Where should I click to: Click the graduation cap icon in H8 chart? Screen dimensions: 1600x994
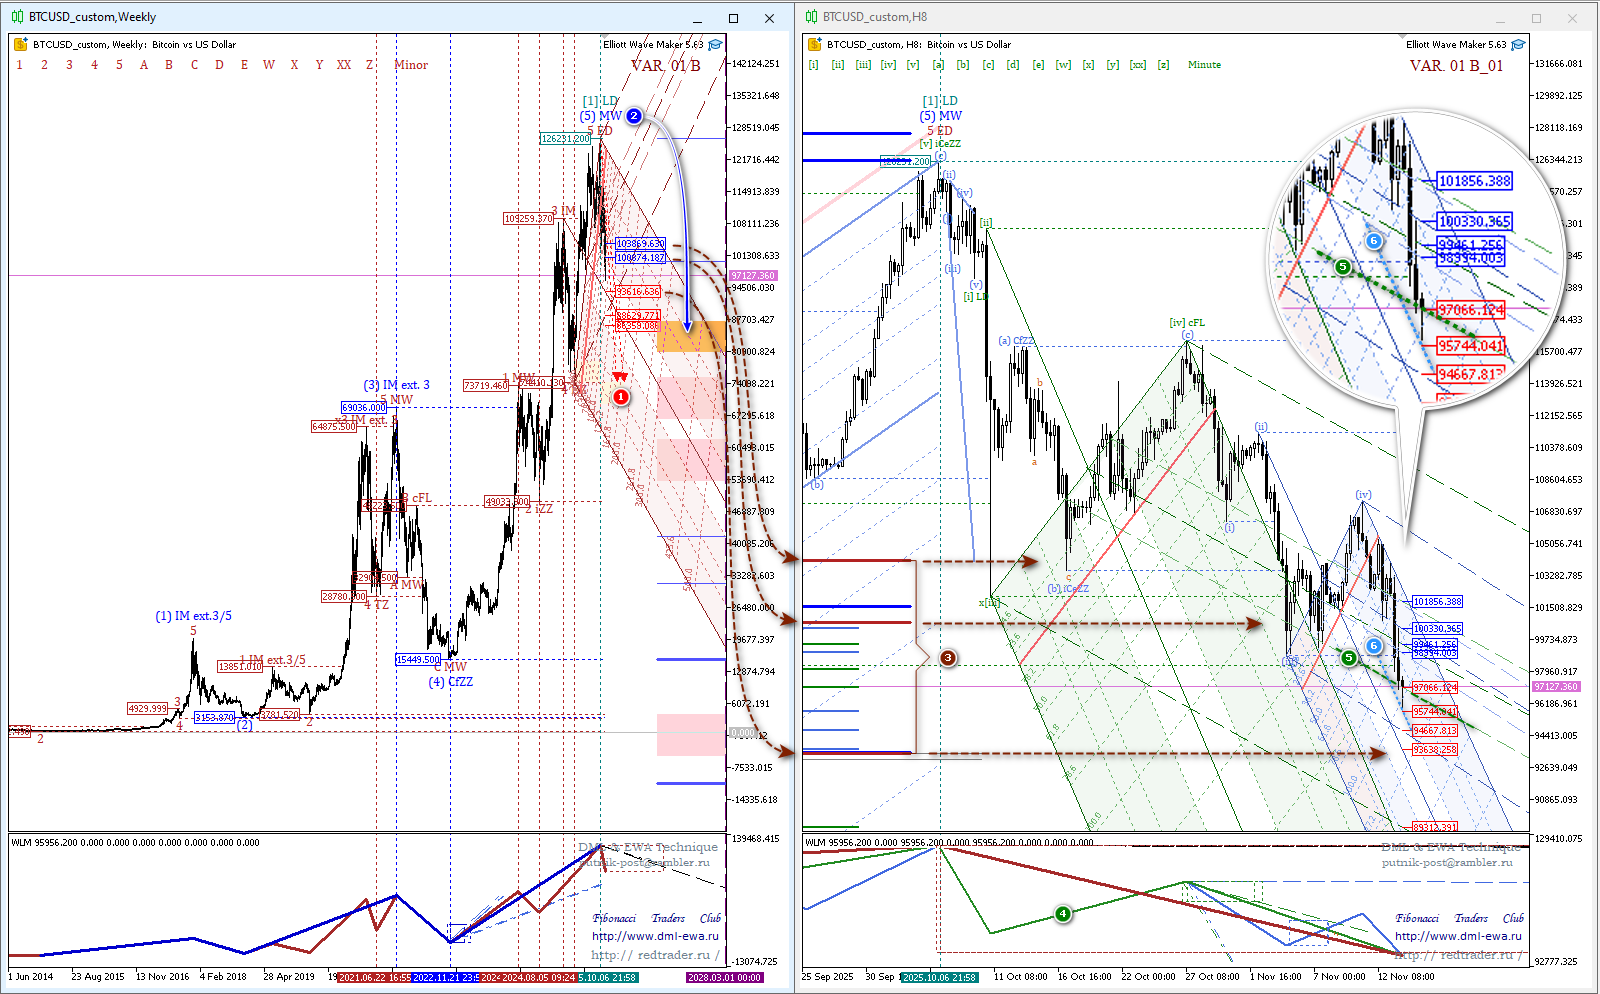pyautogui.click(x=1518, y=45)
